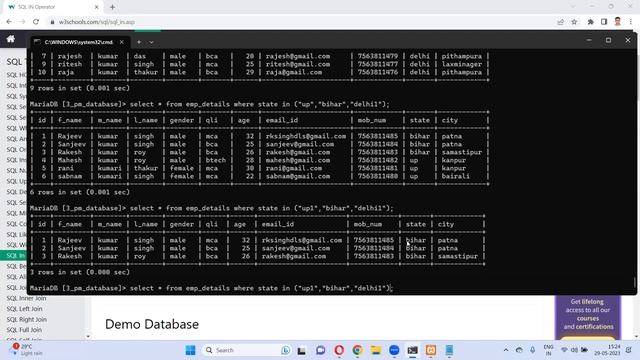Click the terminal command prompt line
This screenshot has width=640, height=360.
pos(211,288)
